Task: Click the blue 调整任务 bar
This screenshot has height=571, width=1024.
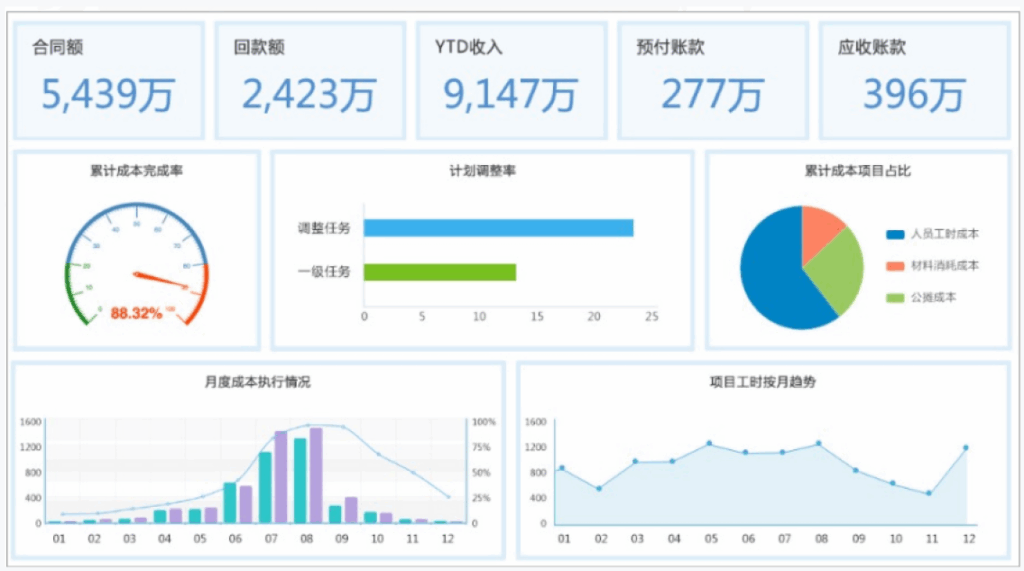Action: click(498, 228)
